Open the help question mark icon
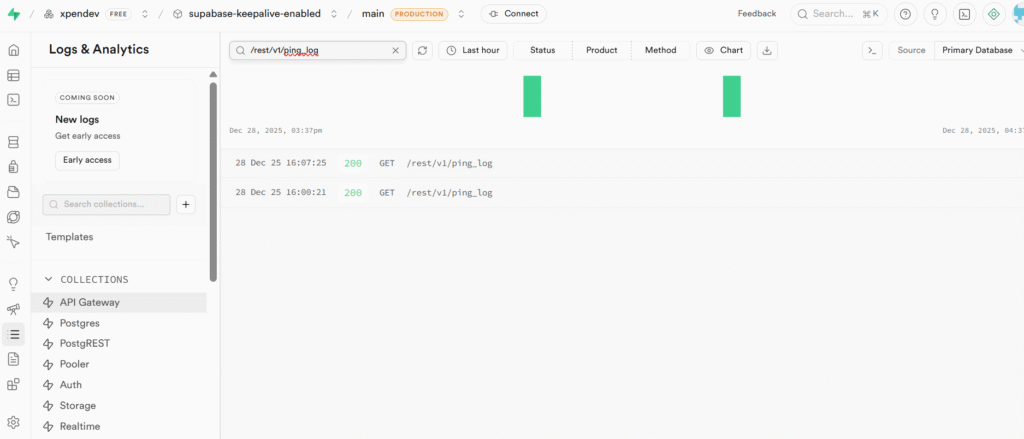This screenshot has height=439, width=1024. 905,14
